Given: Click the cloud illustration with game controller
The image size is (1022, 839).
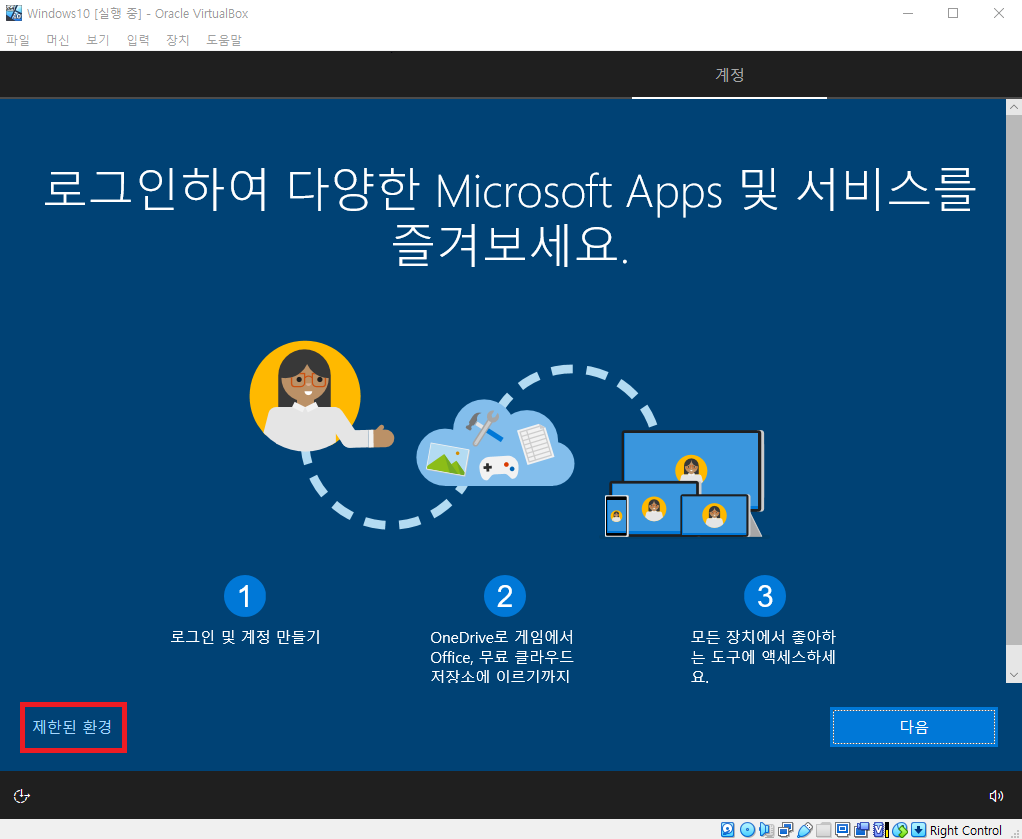Looking at the screenshot, I should 495,443.
